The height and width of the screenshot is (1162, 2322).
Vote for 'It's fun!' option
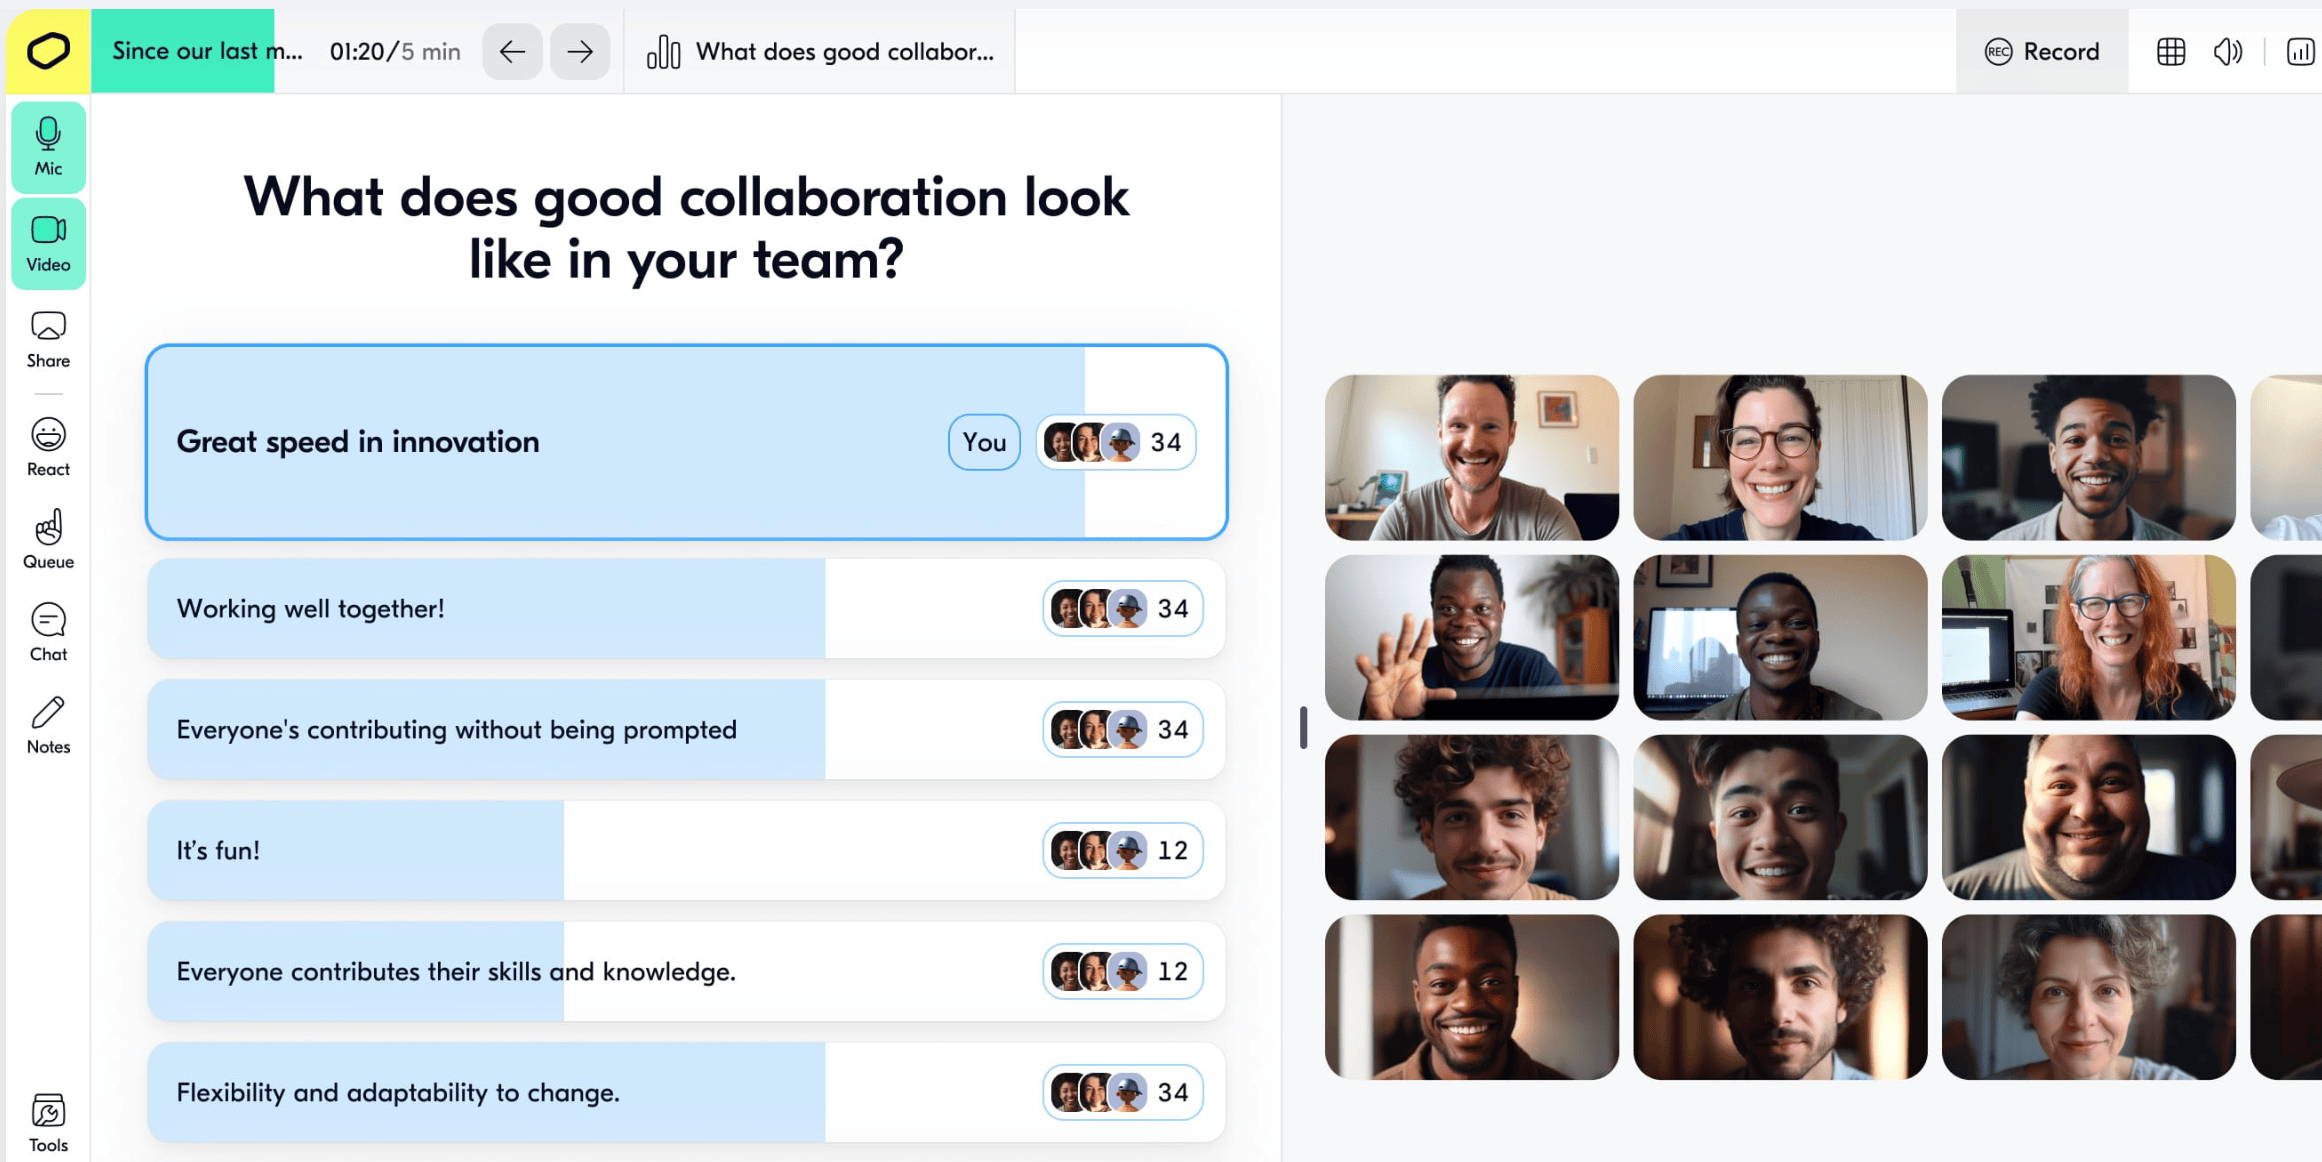pyautogui.click(x=686, y=850)
